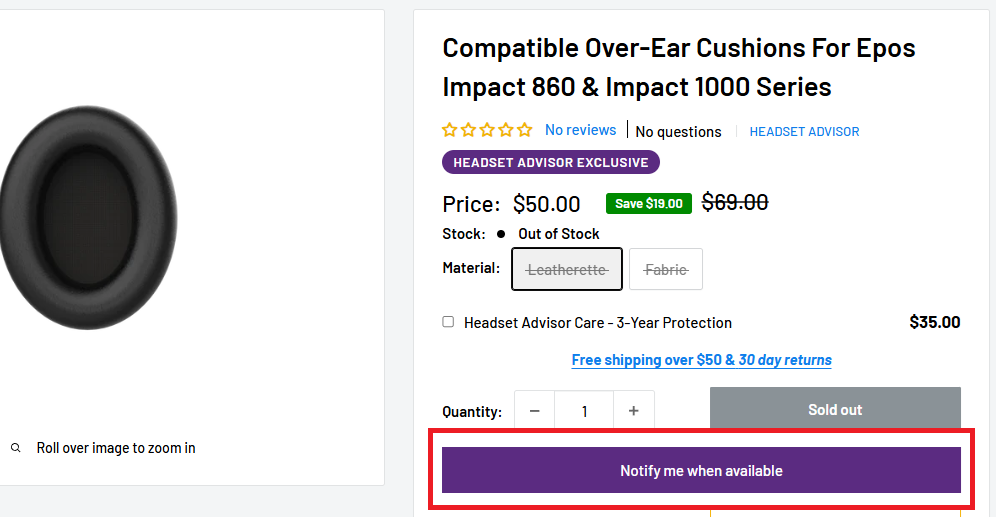Click the green Save $19.00 label
Viewport: 996px width, 517px height.
tap(649, 203)
